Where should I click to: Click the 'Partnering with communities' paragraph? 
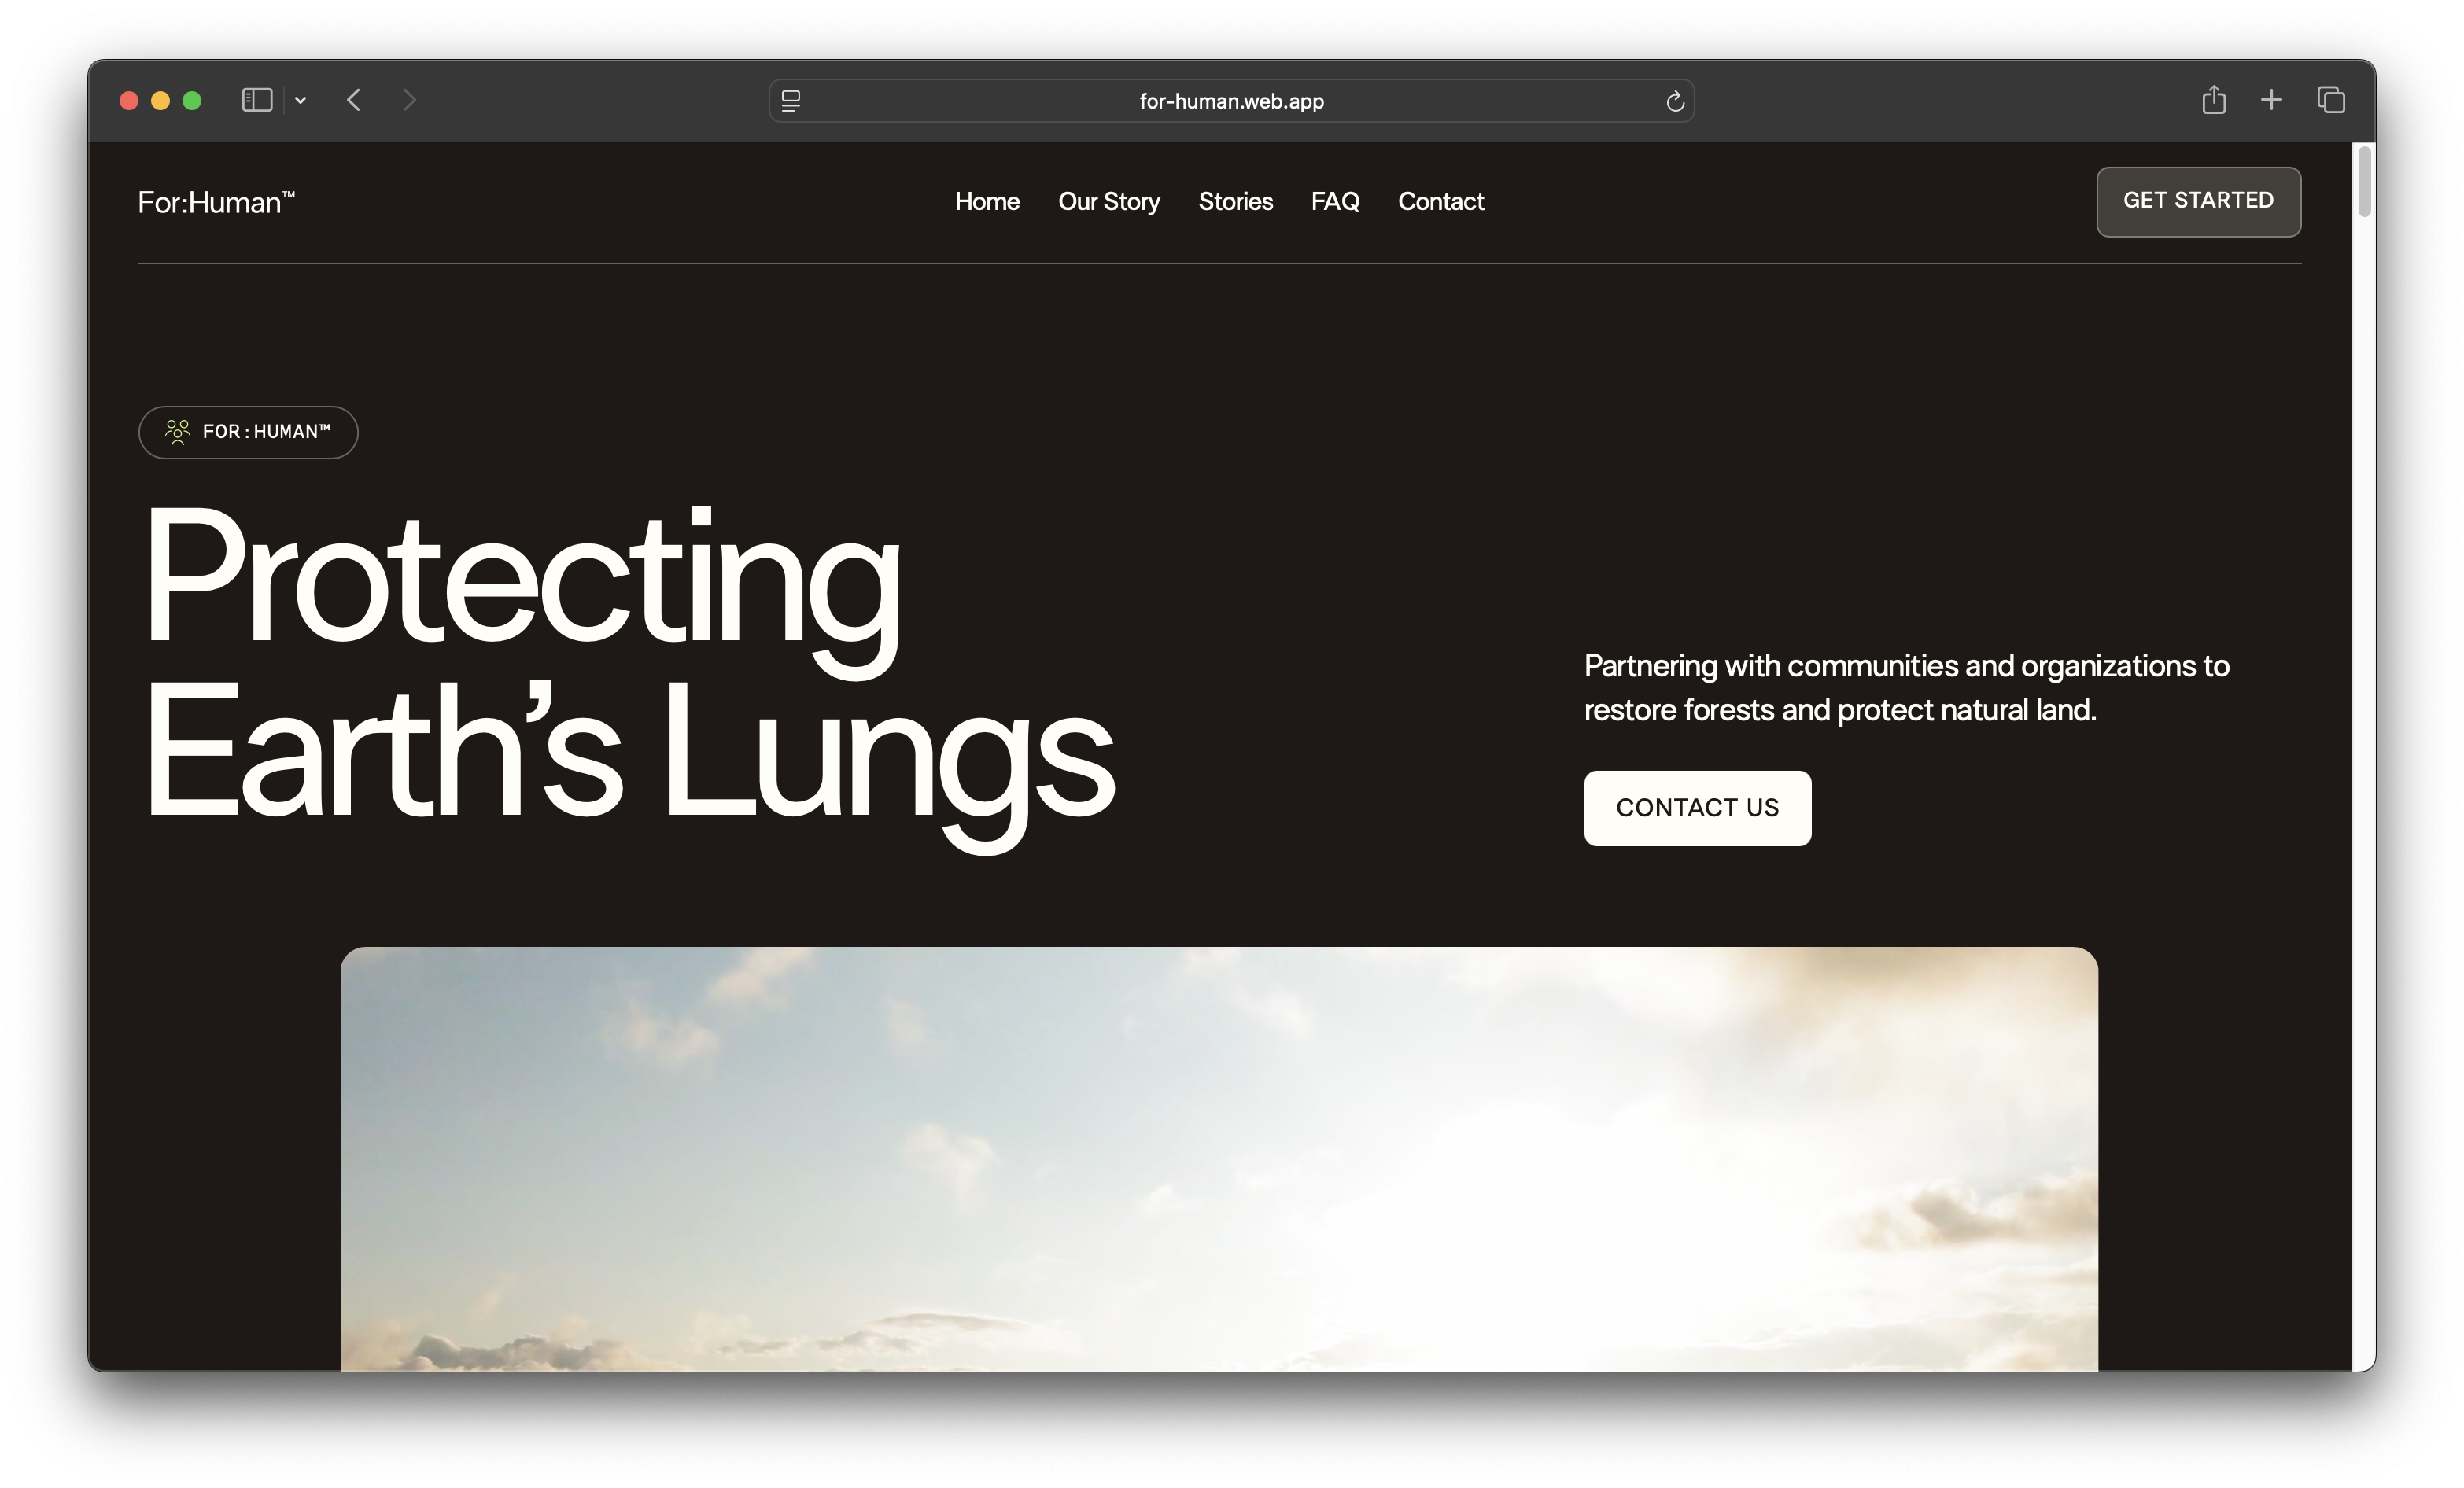[1906, 687]
